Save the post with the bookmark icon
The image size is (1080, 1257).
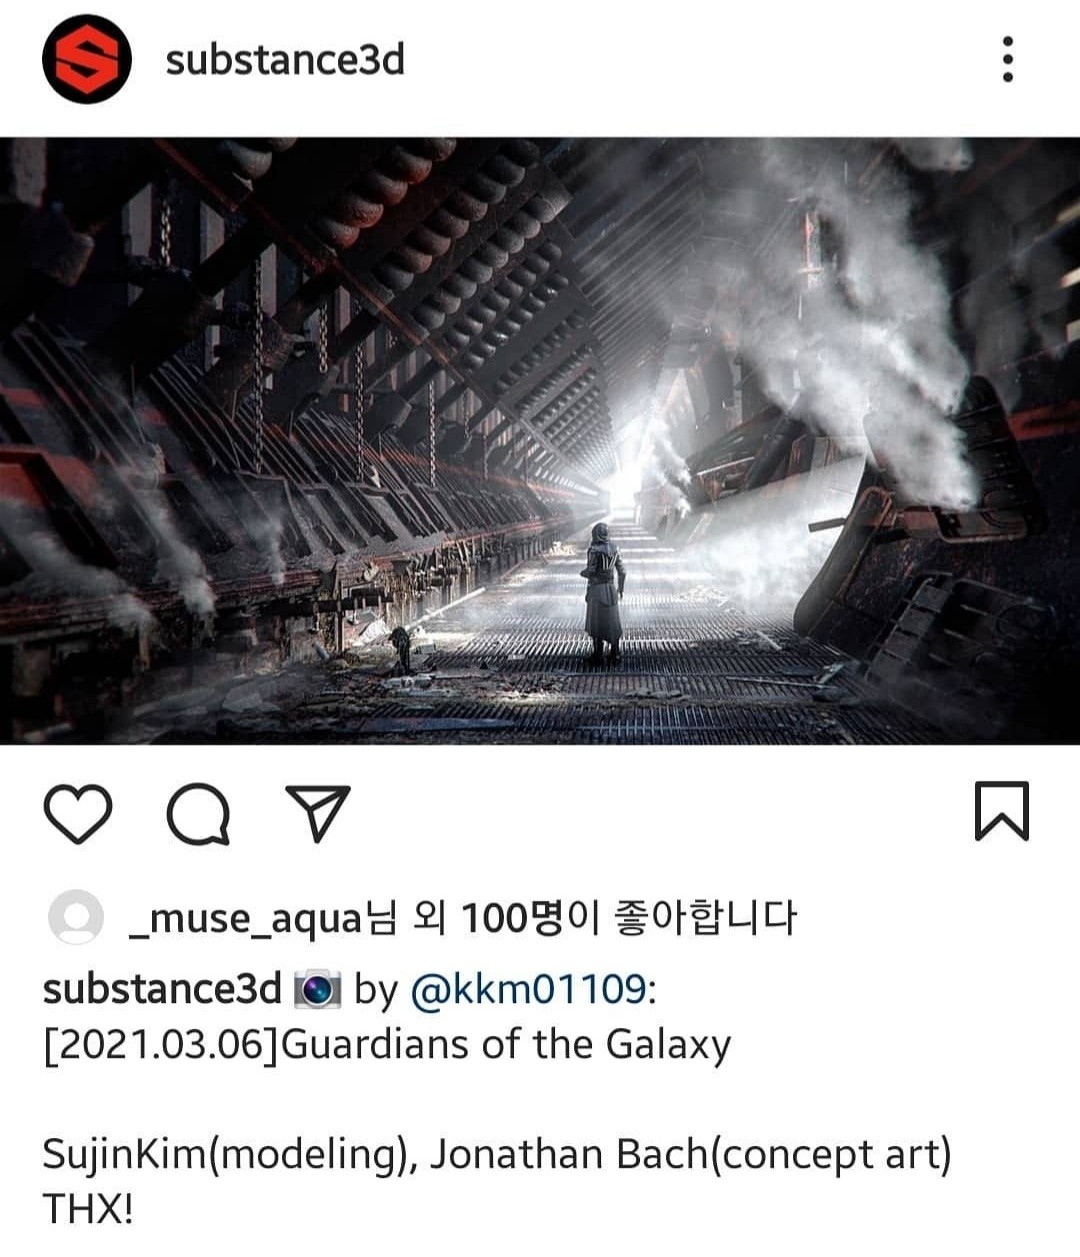pyautogui.click(x=1001, y=811)
